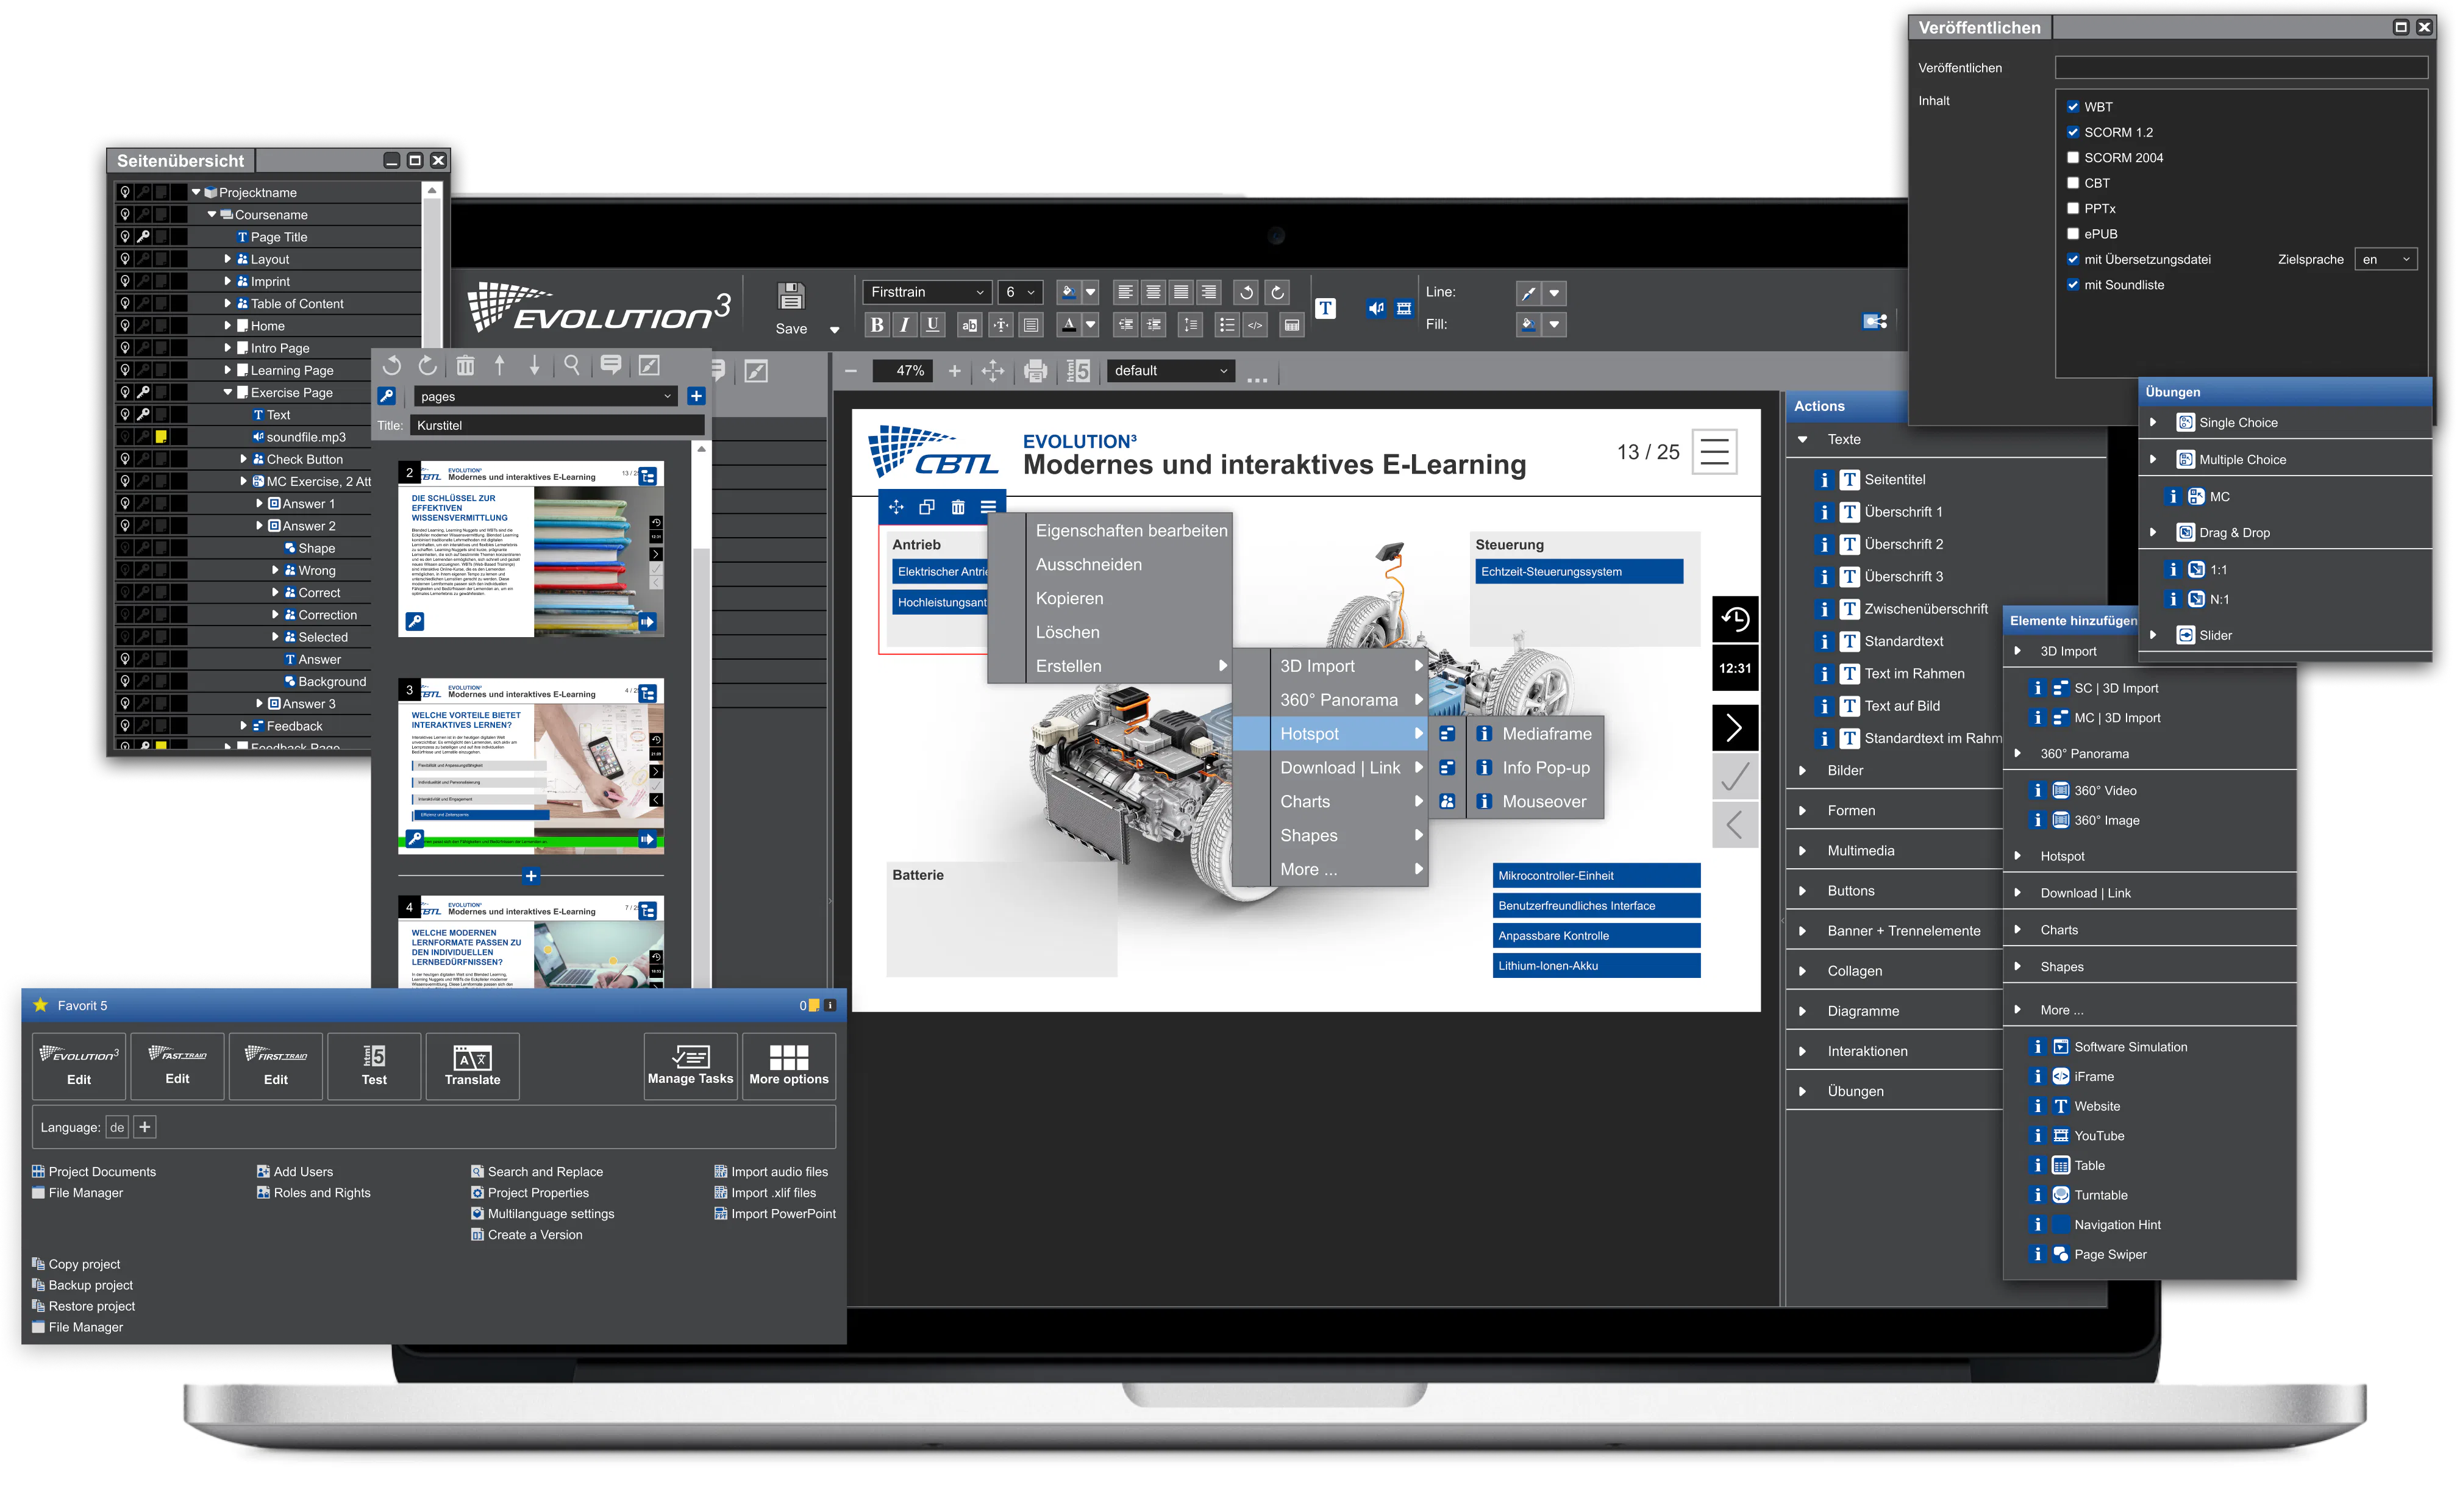2457x1512 pixels.
Task: Open the Fill color picker
Action: pyautogui.click(x=1541, y=324)
